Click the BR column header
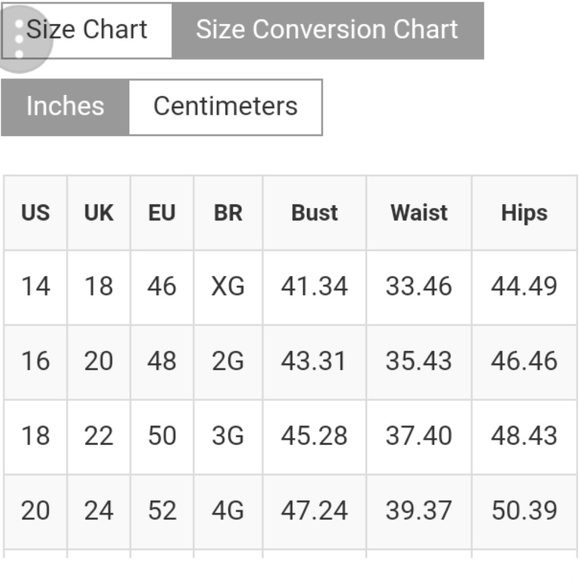 (x=228, y=213)
